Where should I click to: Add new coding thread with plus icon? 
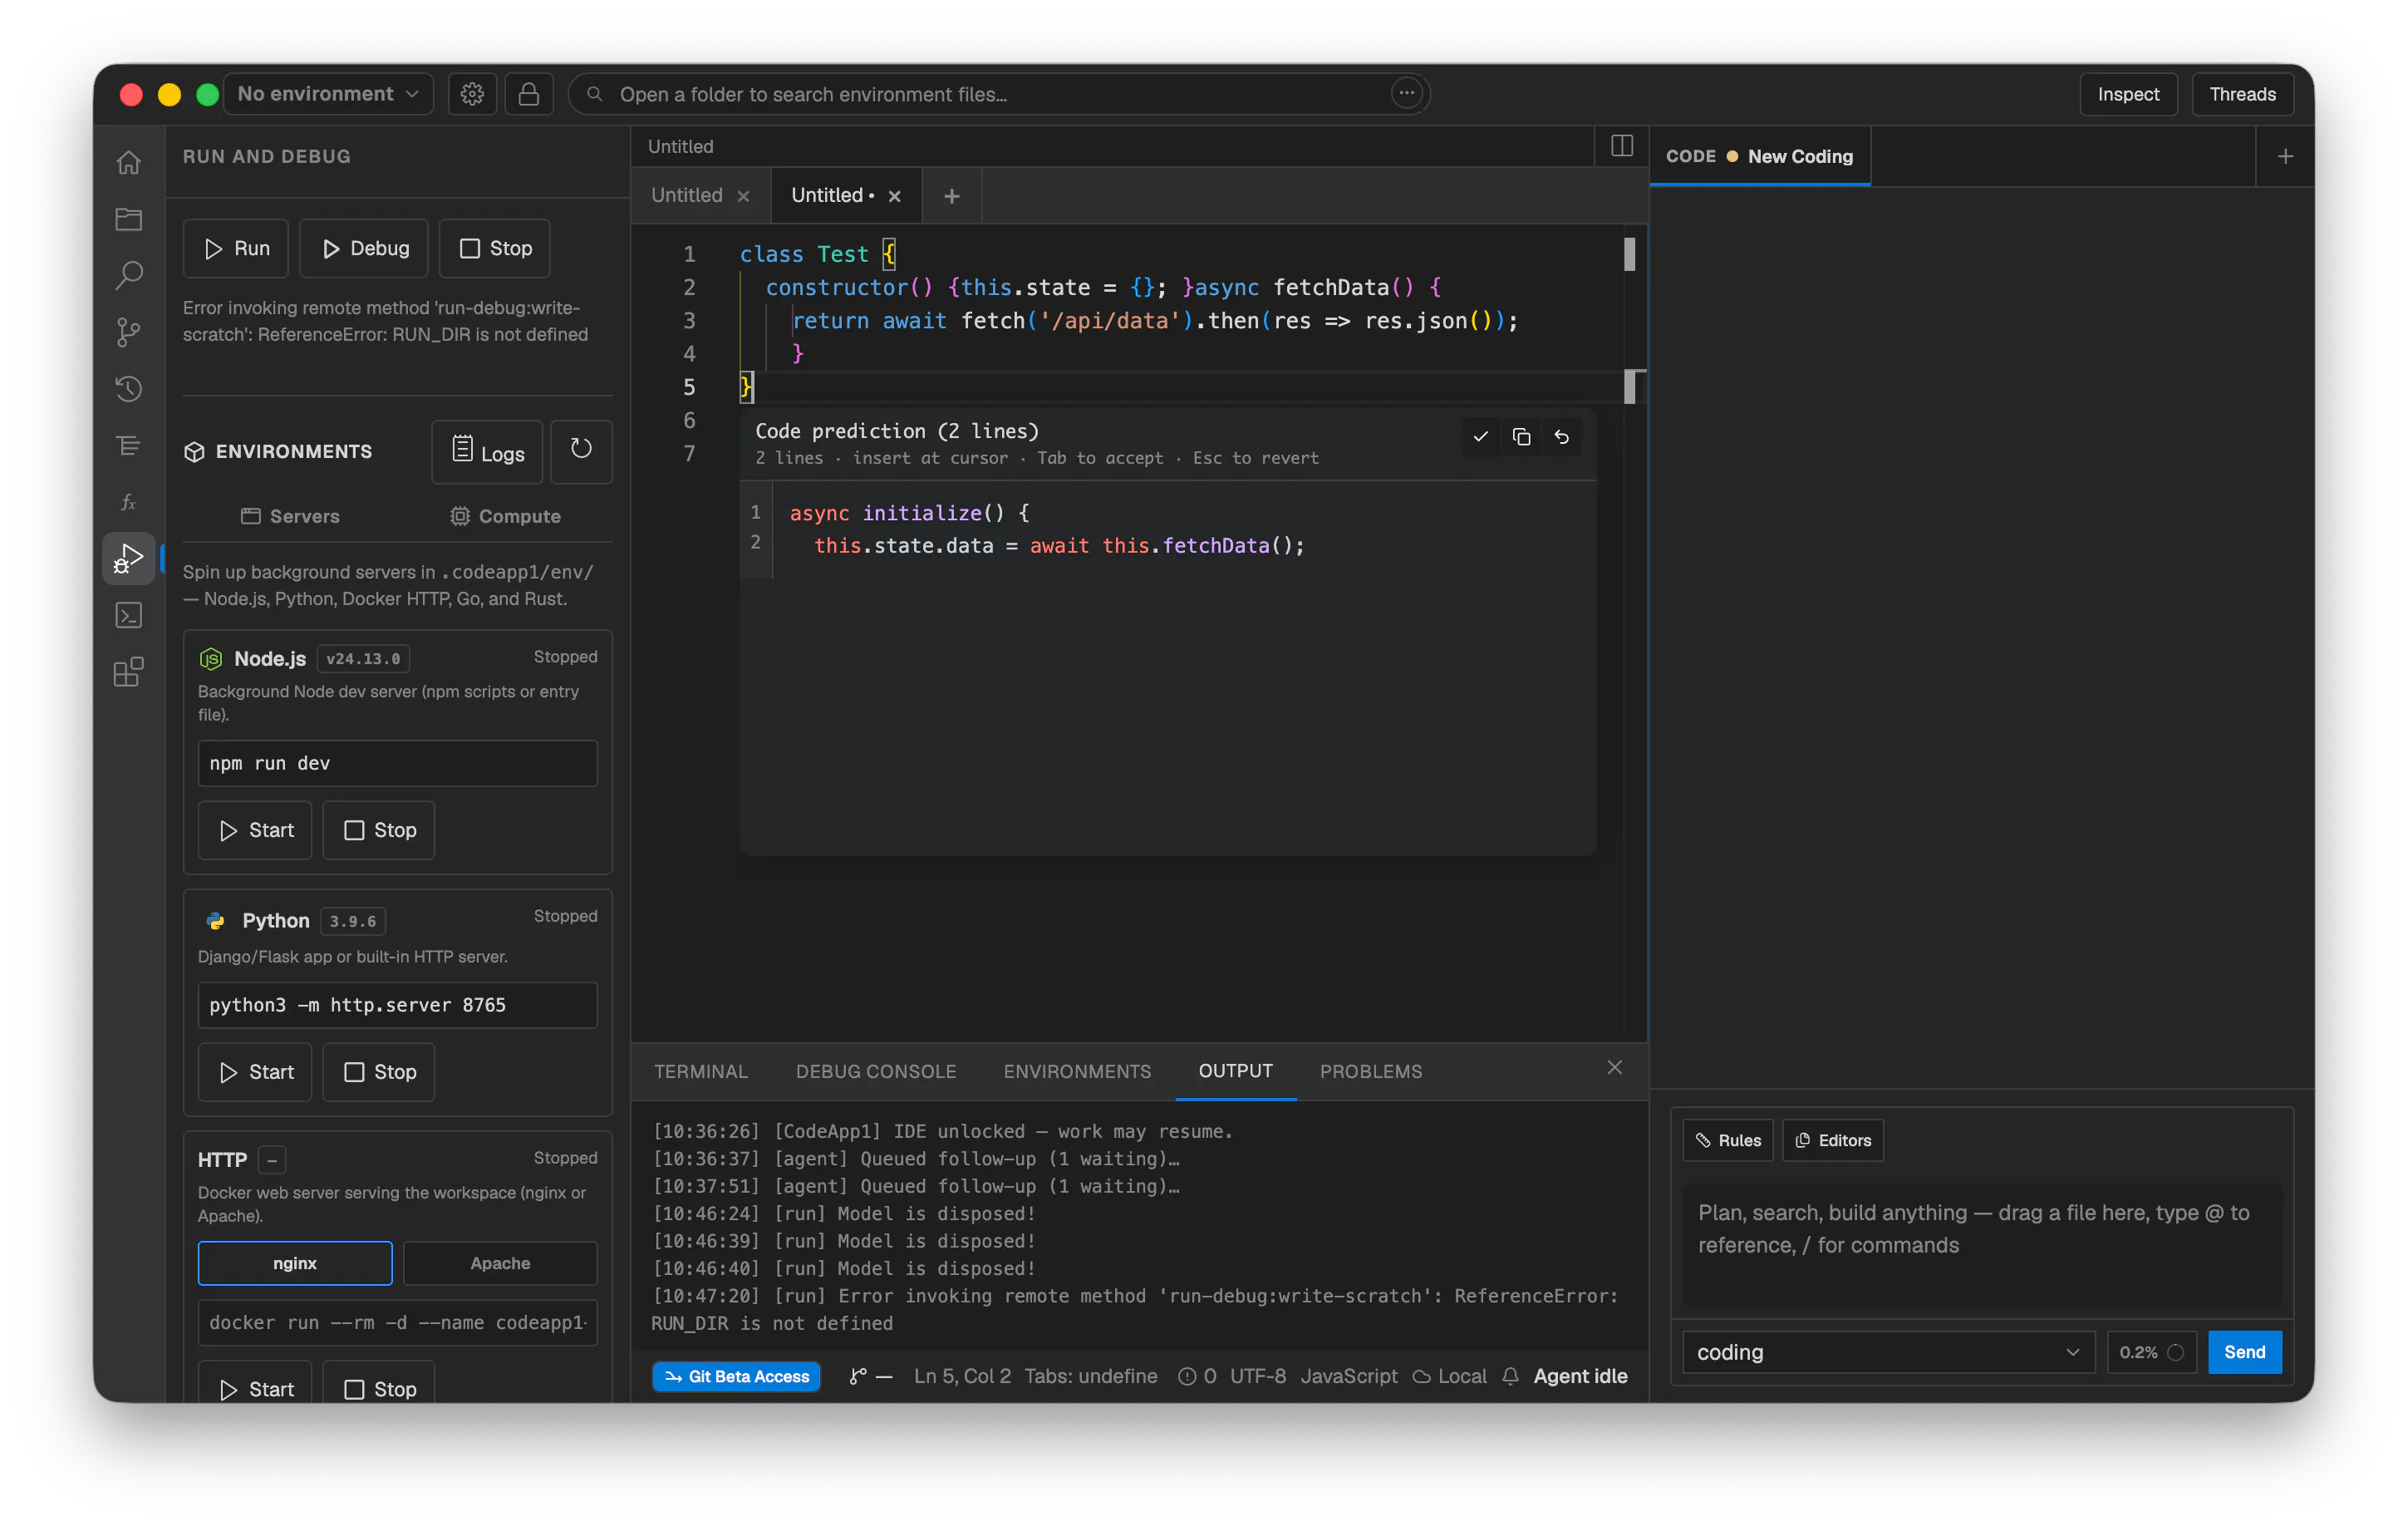[x=2285, y=157]
